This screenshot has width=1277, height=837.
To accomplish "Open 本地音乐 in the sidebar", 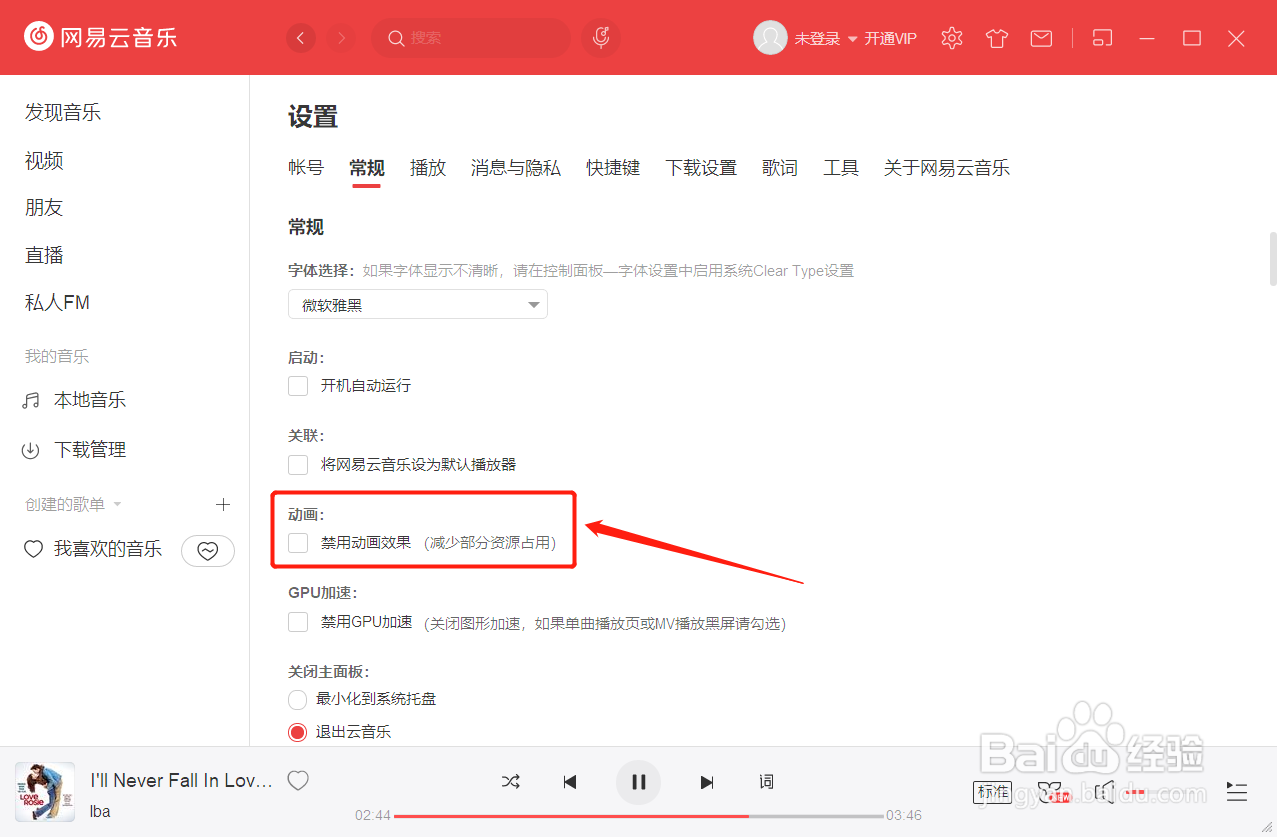I will (x=88, y=399).
